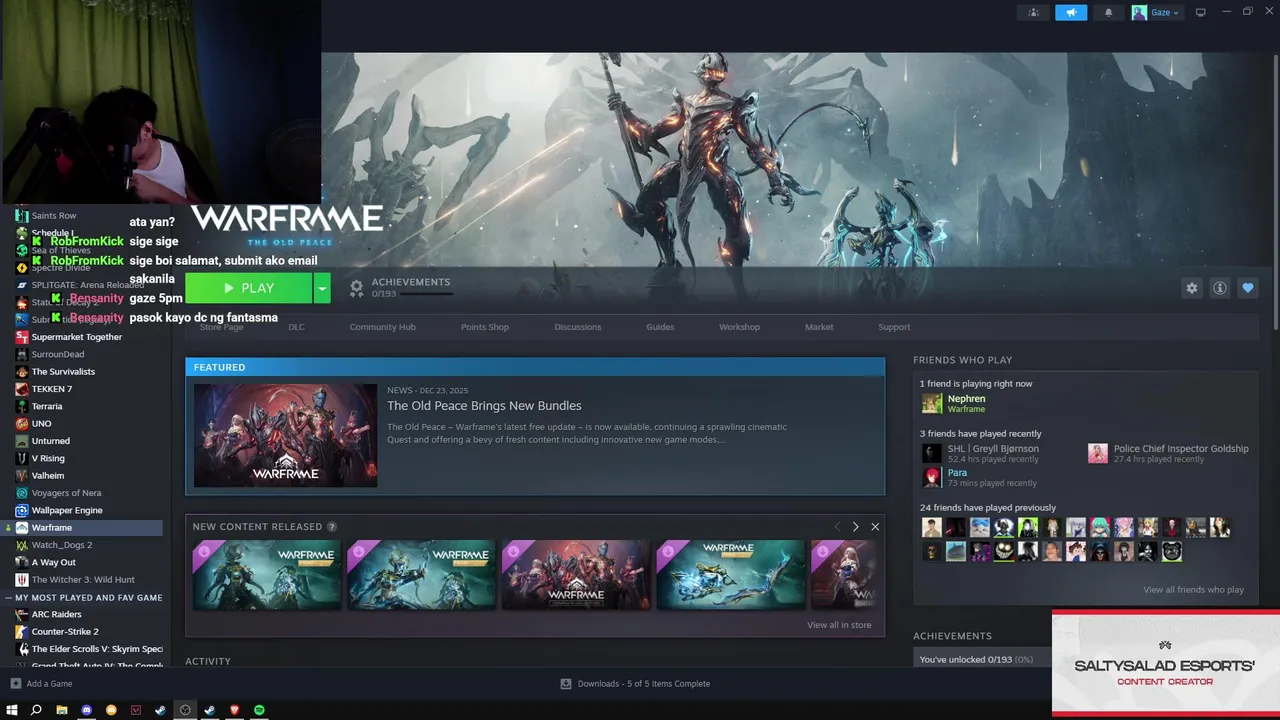Image resolution: width=1280 pixels, height=720 pixels.
Task: Select A Way Out in the library list
Action: coord(54,563)
